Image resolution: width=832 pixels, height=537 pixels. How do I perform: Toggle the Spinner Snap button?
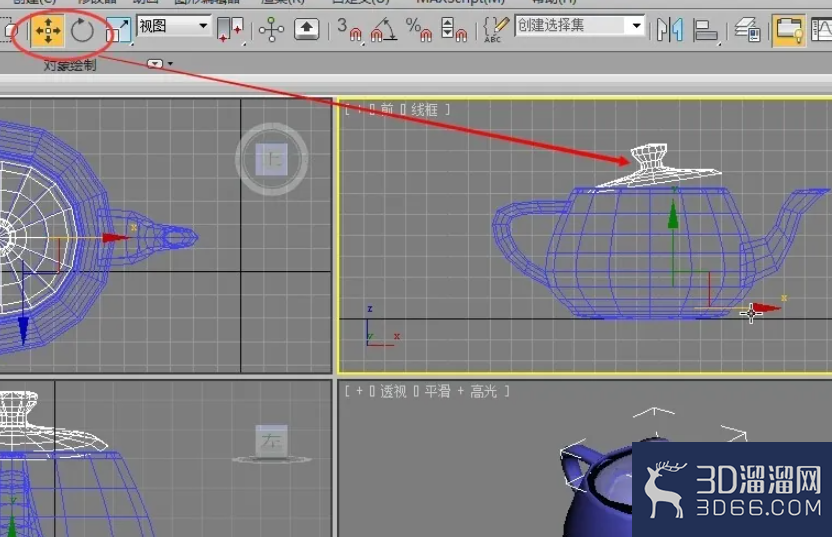coord(454,29)
